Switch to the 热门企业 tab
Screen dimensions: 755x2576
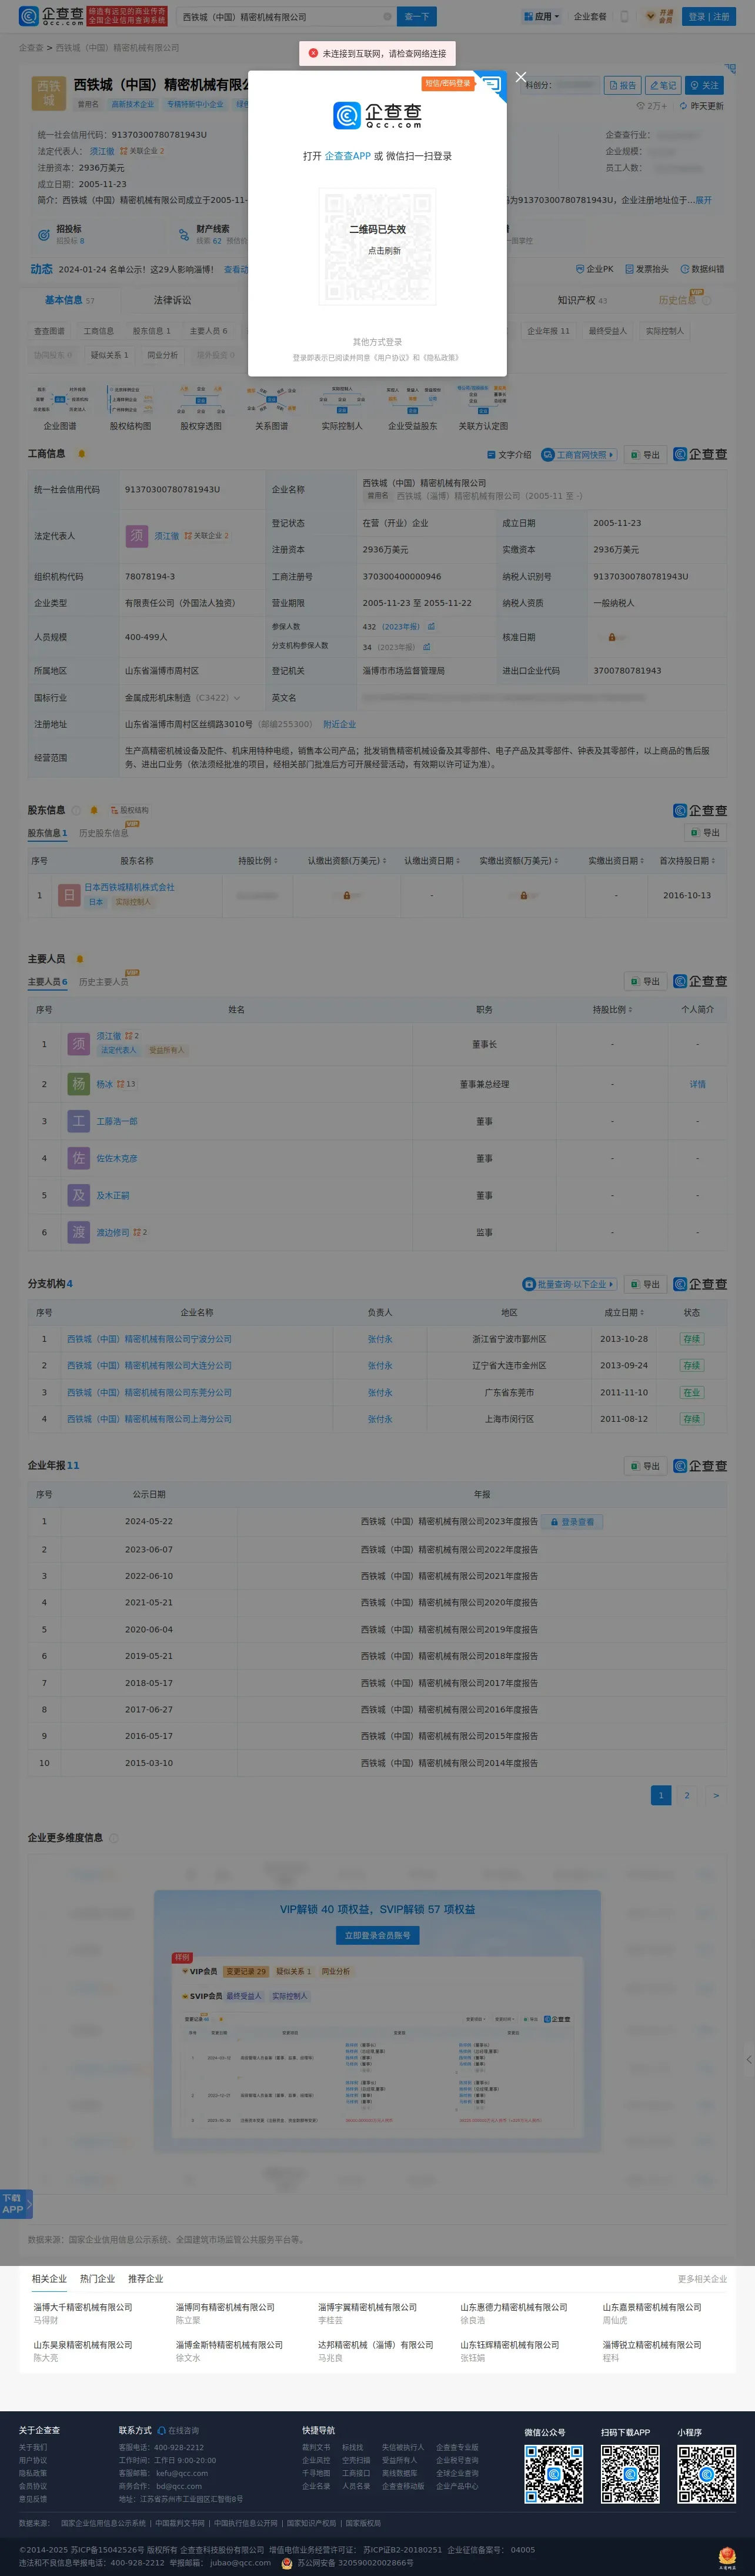[x=97, y=2279]
